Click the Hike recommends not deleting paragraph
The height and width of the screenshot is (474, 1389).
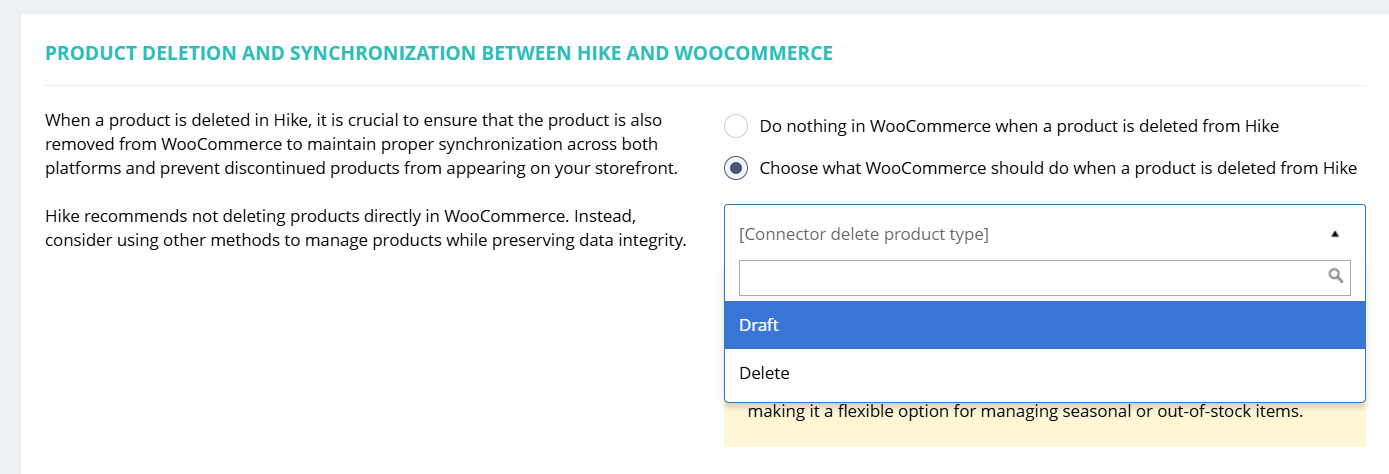365,229
